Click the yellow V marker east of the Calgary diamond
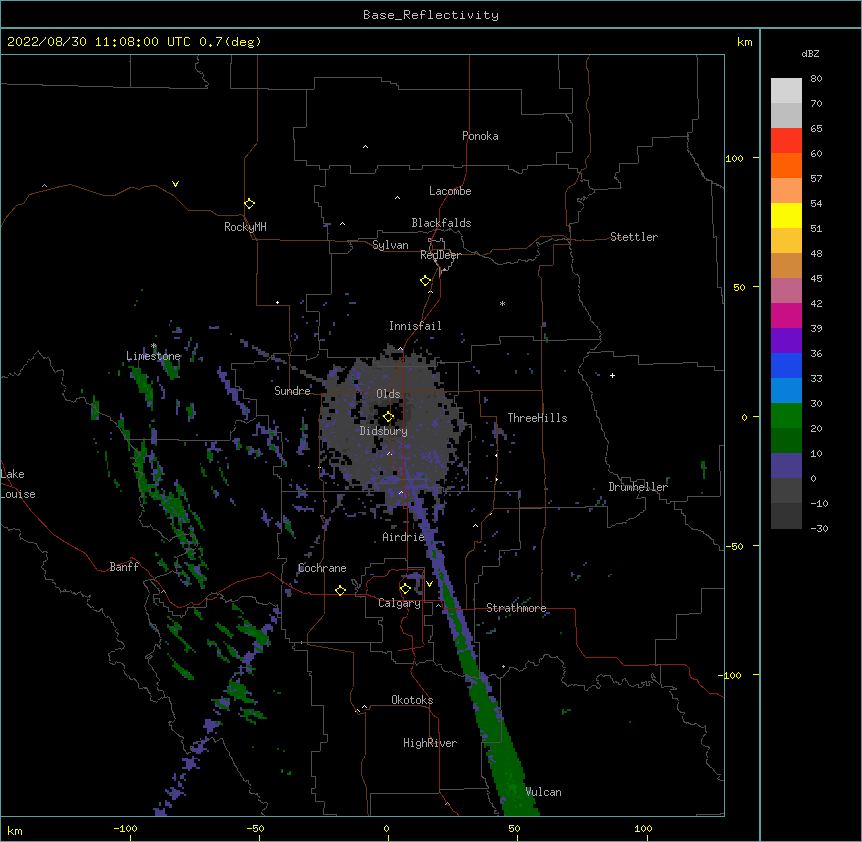Image resolution: width=862 pixels, height=842 pixels. pyautogui.click(x=429, y=584)
